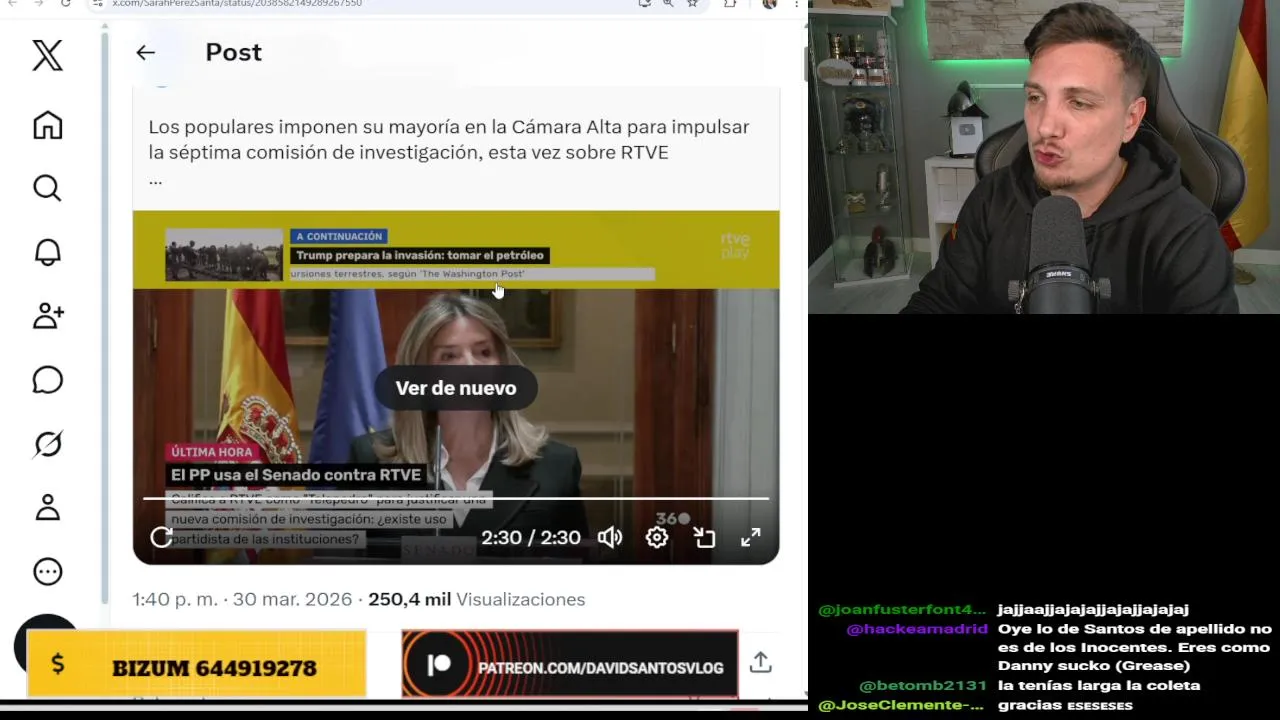Image resolution: width=1280 pixels, height=720 pixels.
Task: Open the browser extensions puzzle icon
Action: click(730, 4)
